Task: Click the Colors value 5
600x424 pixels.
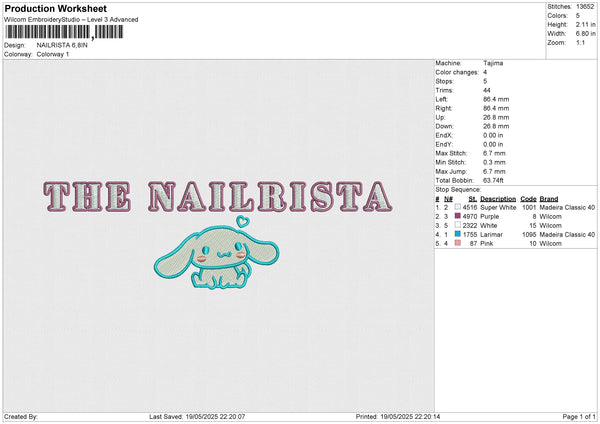Action: coord(578,16)
